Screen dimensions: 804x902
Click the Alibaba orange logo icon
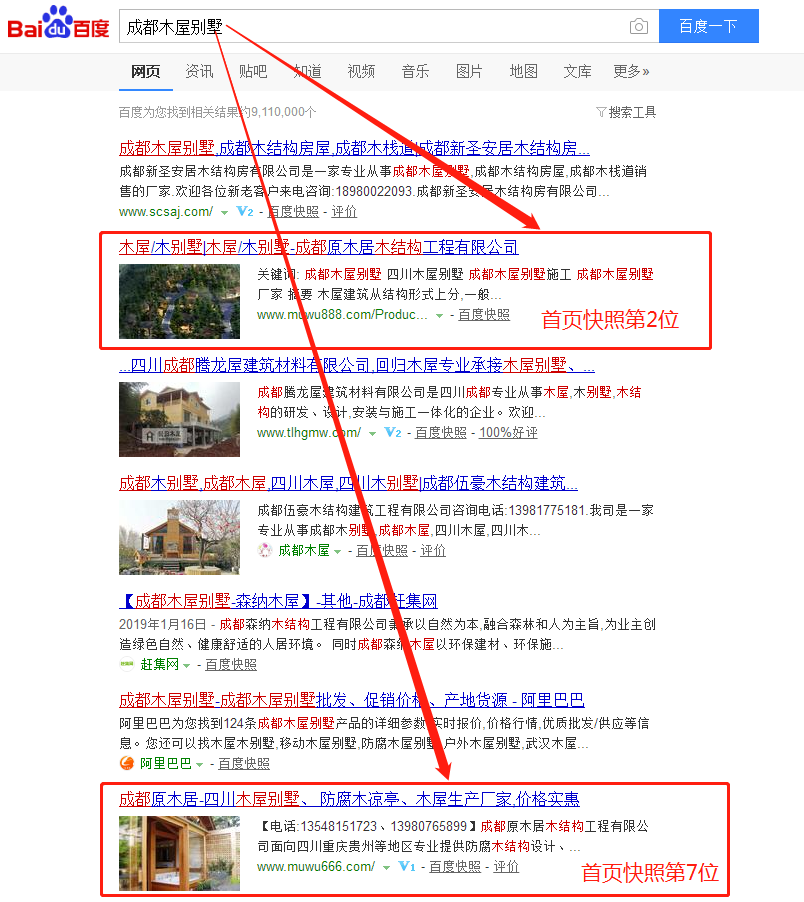pos(127,763)
